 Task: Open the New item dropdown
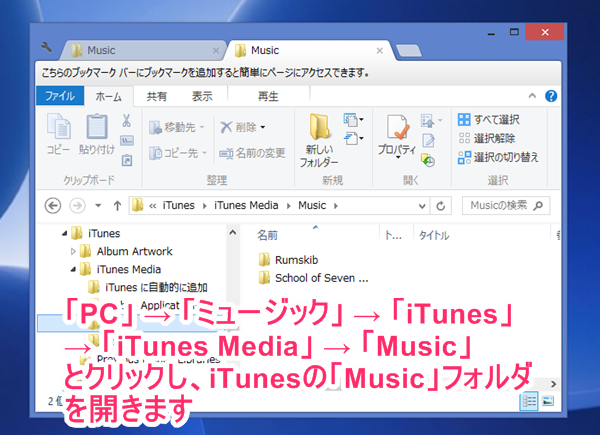[x=353, y=119]
